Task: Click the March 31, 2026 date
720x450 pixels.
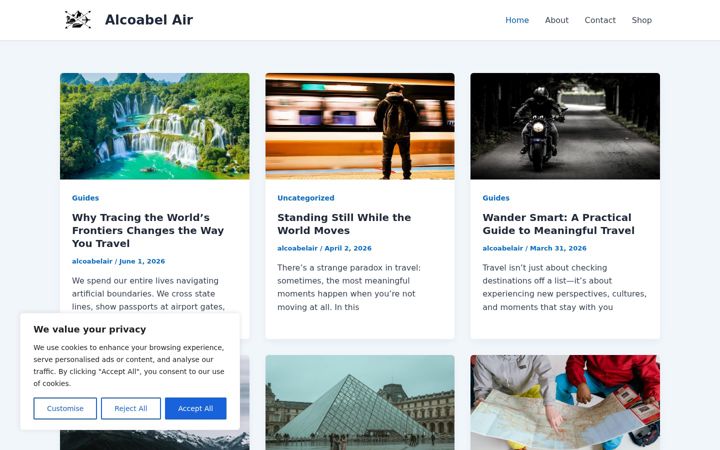Action: point(558,248)
